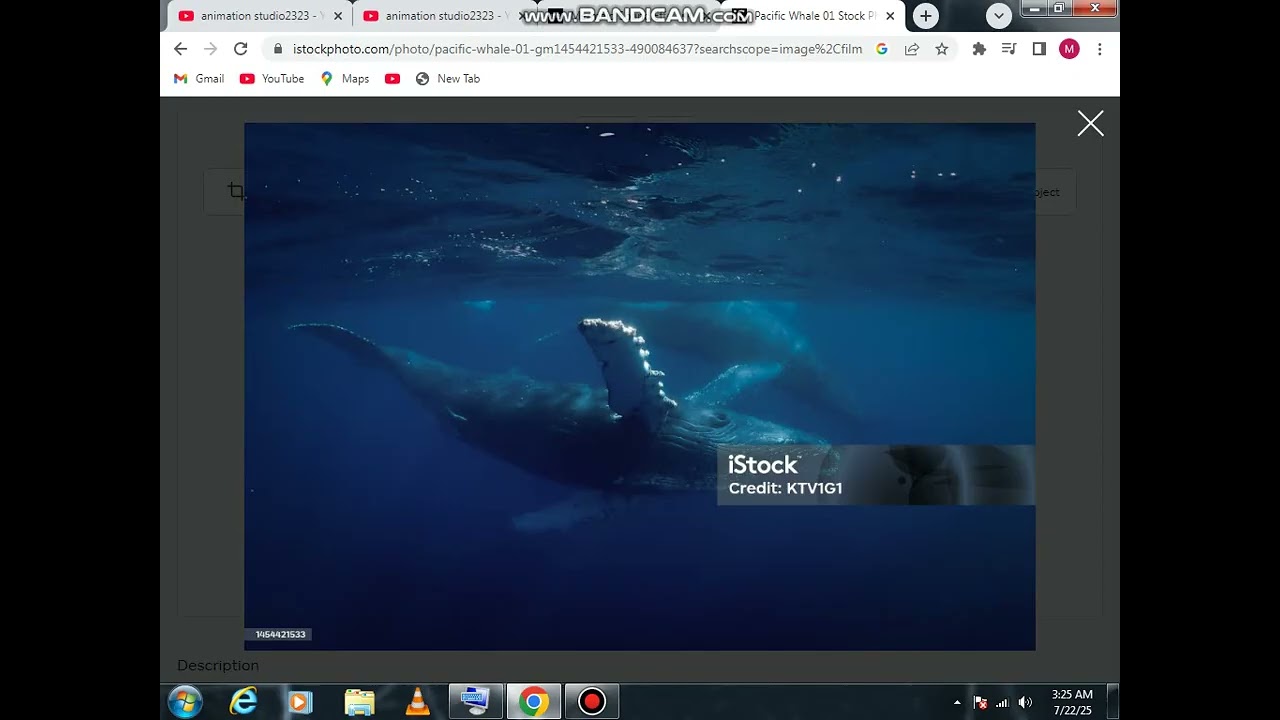
Task: Open the computer monitor taskbar app
Action: pos(475,701)
